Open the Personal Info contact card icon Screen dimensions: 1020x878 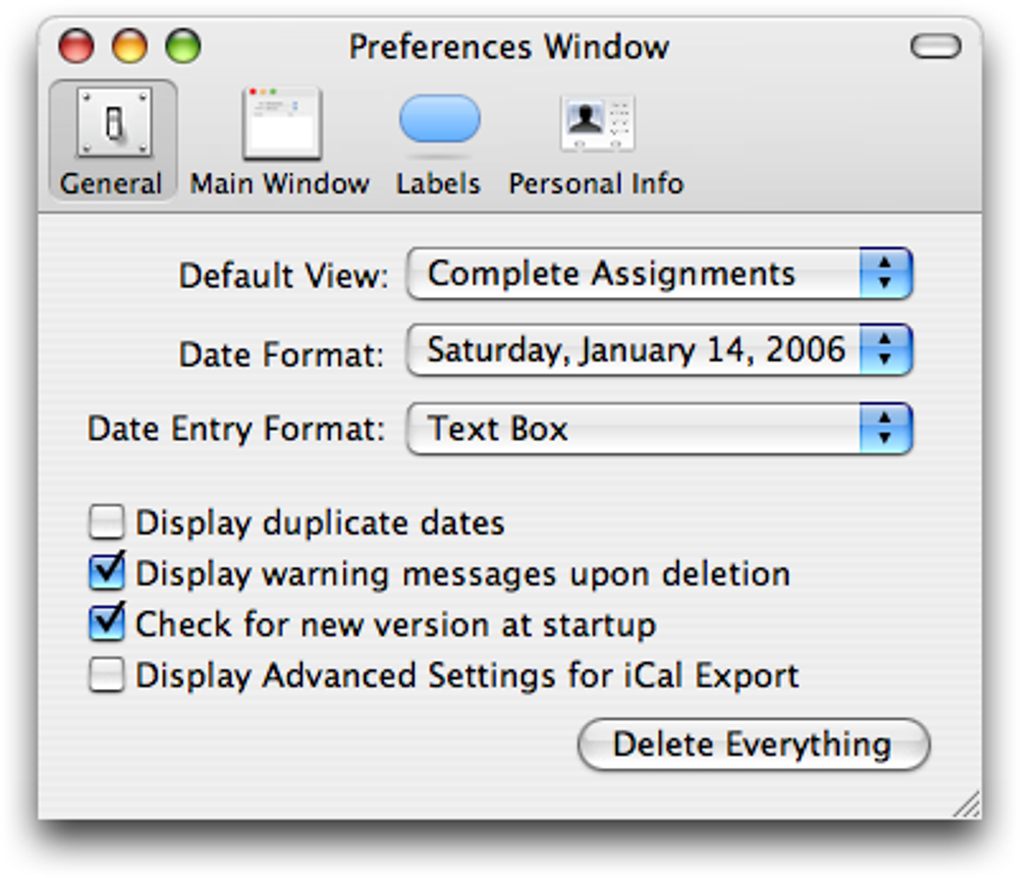coord(597,123)
